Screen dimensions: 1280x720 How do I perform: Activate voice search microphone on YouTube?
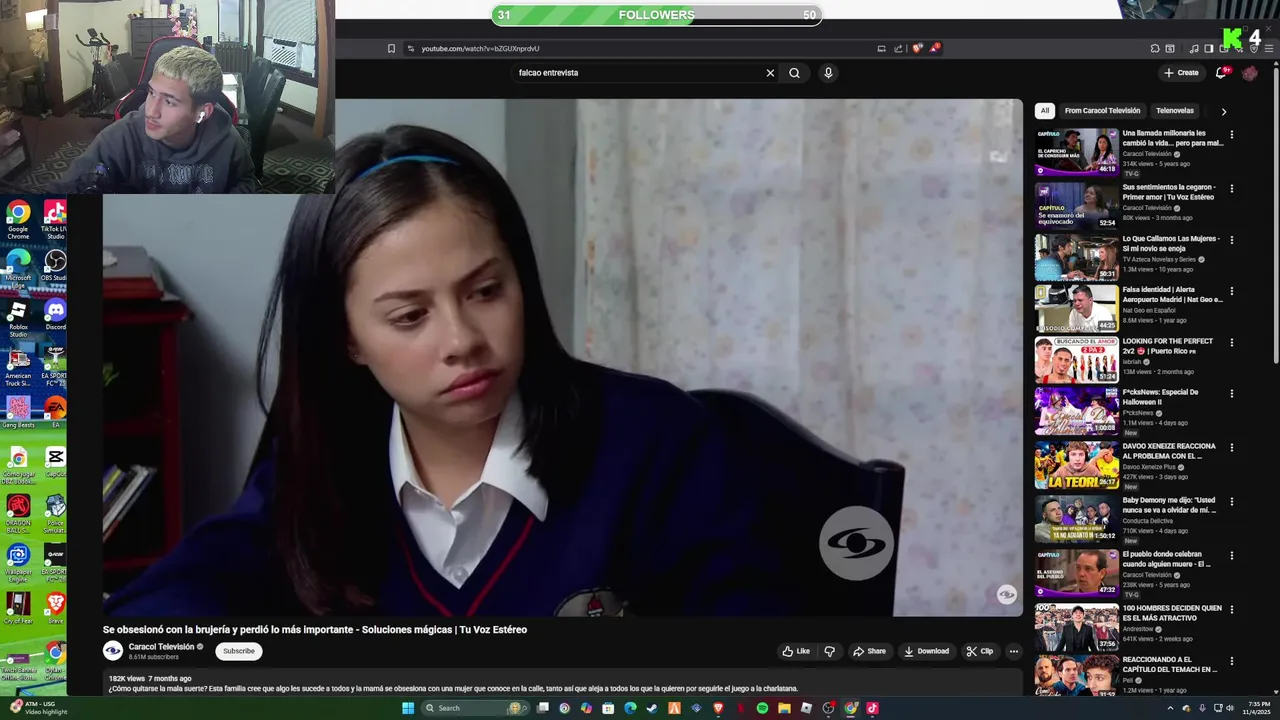click(x=828, y=73)
